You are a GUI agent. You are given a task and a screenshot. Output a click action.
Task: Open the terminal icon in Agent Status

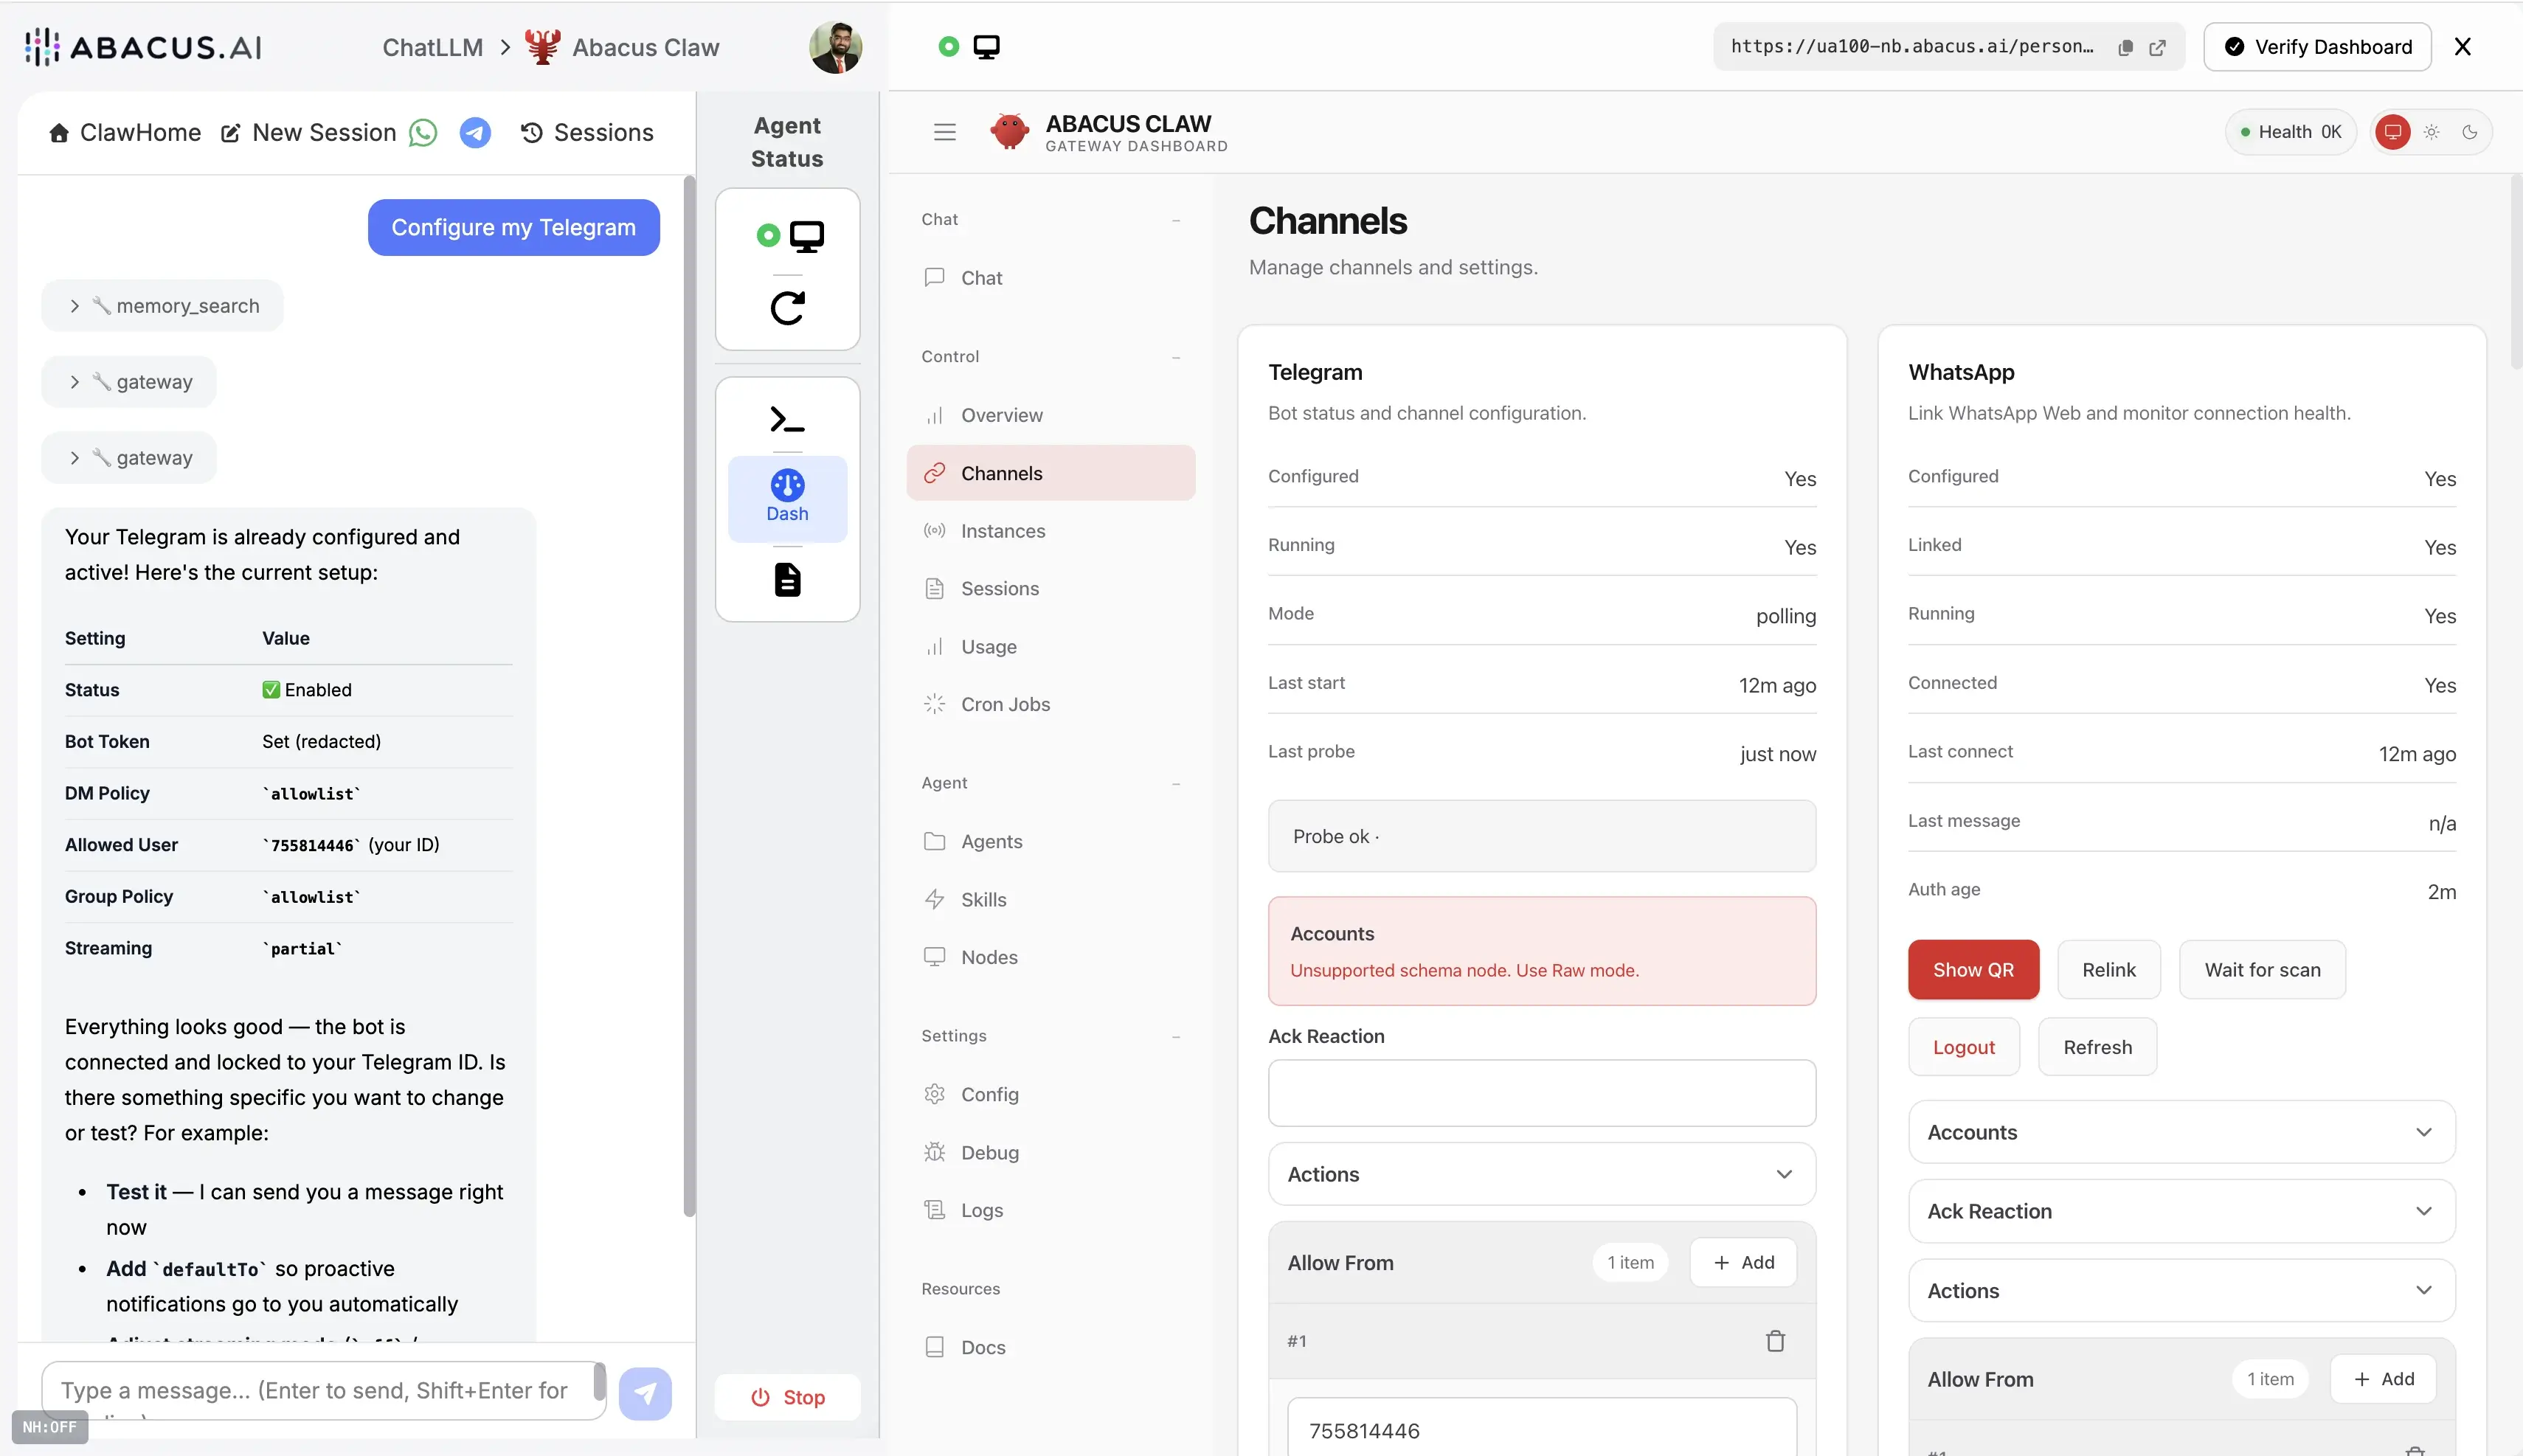pos(787,419)
